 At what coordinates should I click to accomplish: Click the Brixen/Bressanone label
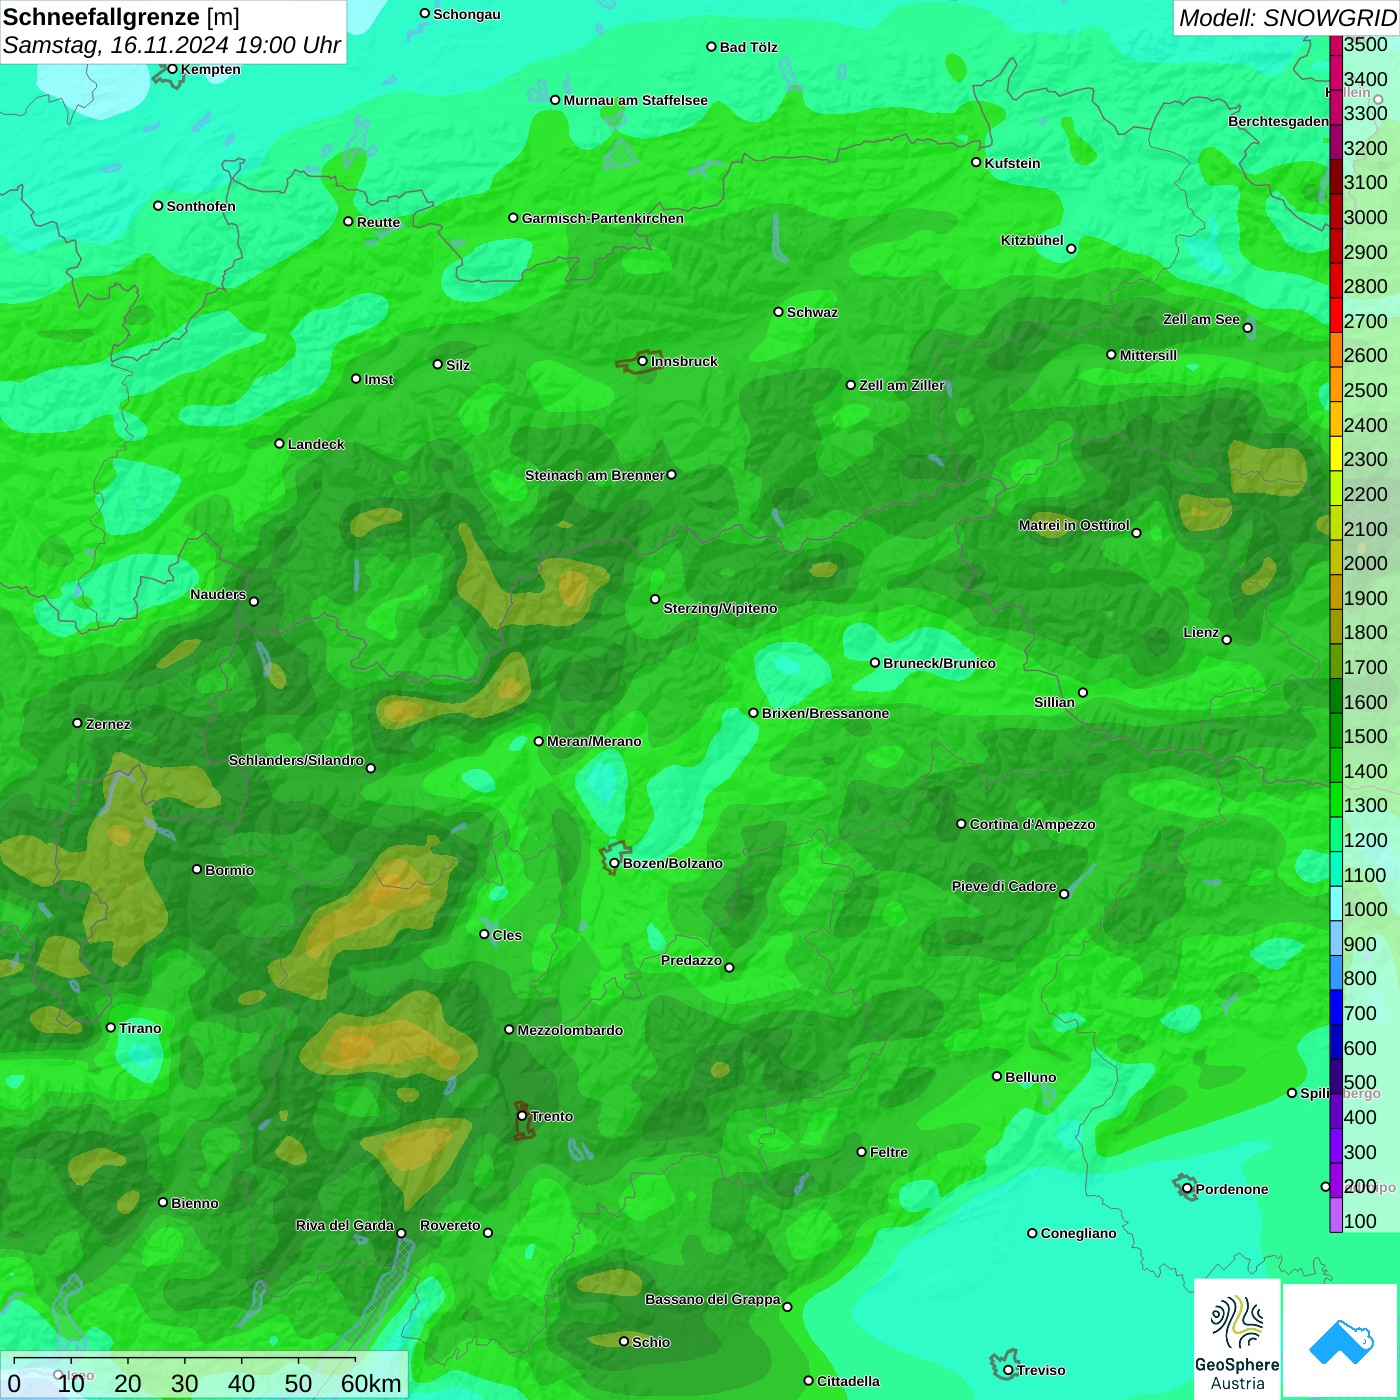click(825, 713)
